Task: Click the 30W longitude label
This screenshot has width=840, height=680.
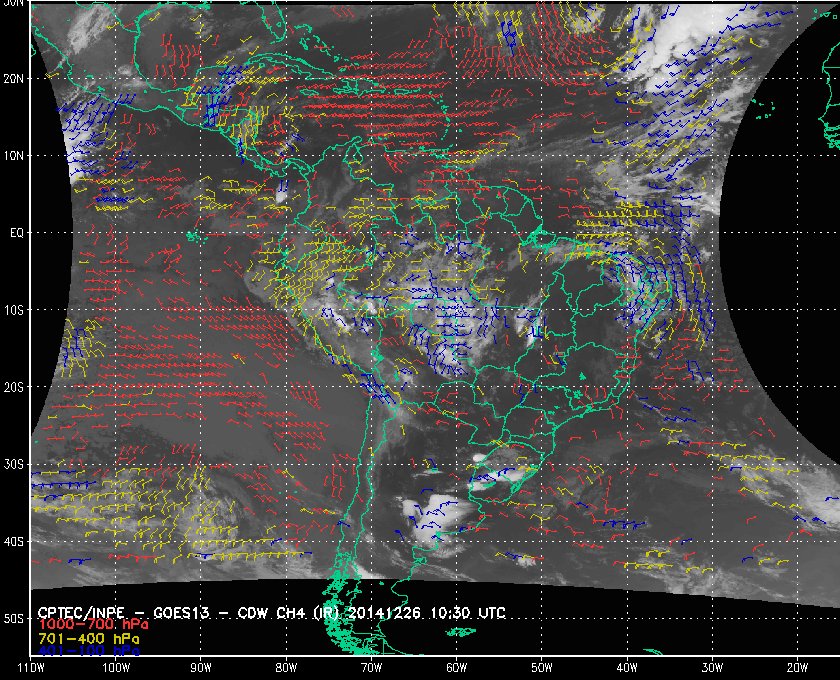Action: (x=712, y=668)
